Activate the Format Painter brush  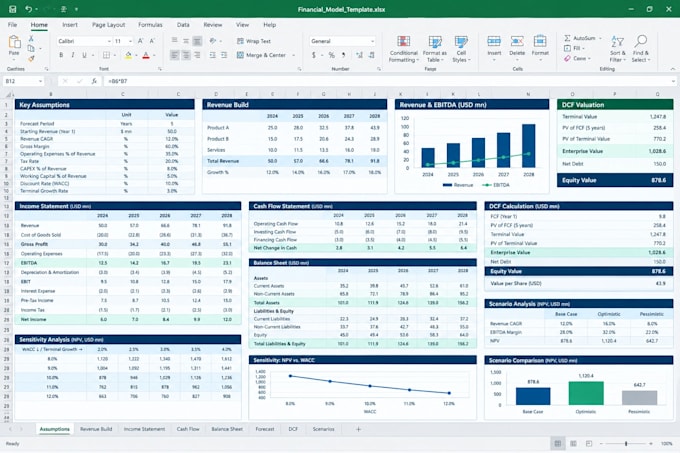31,58
